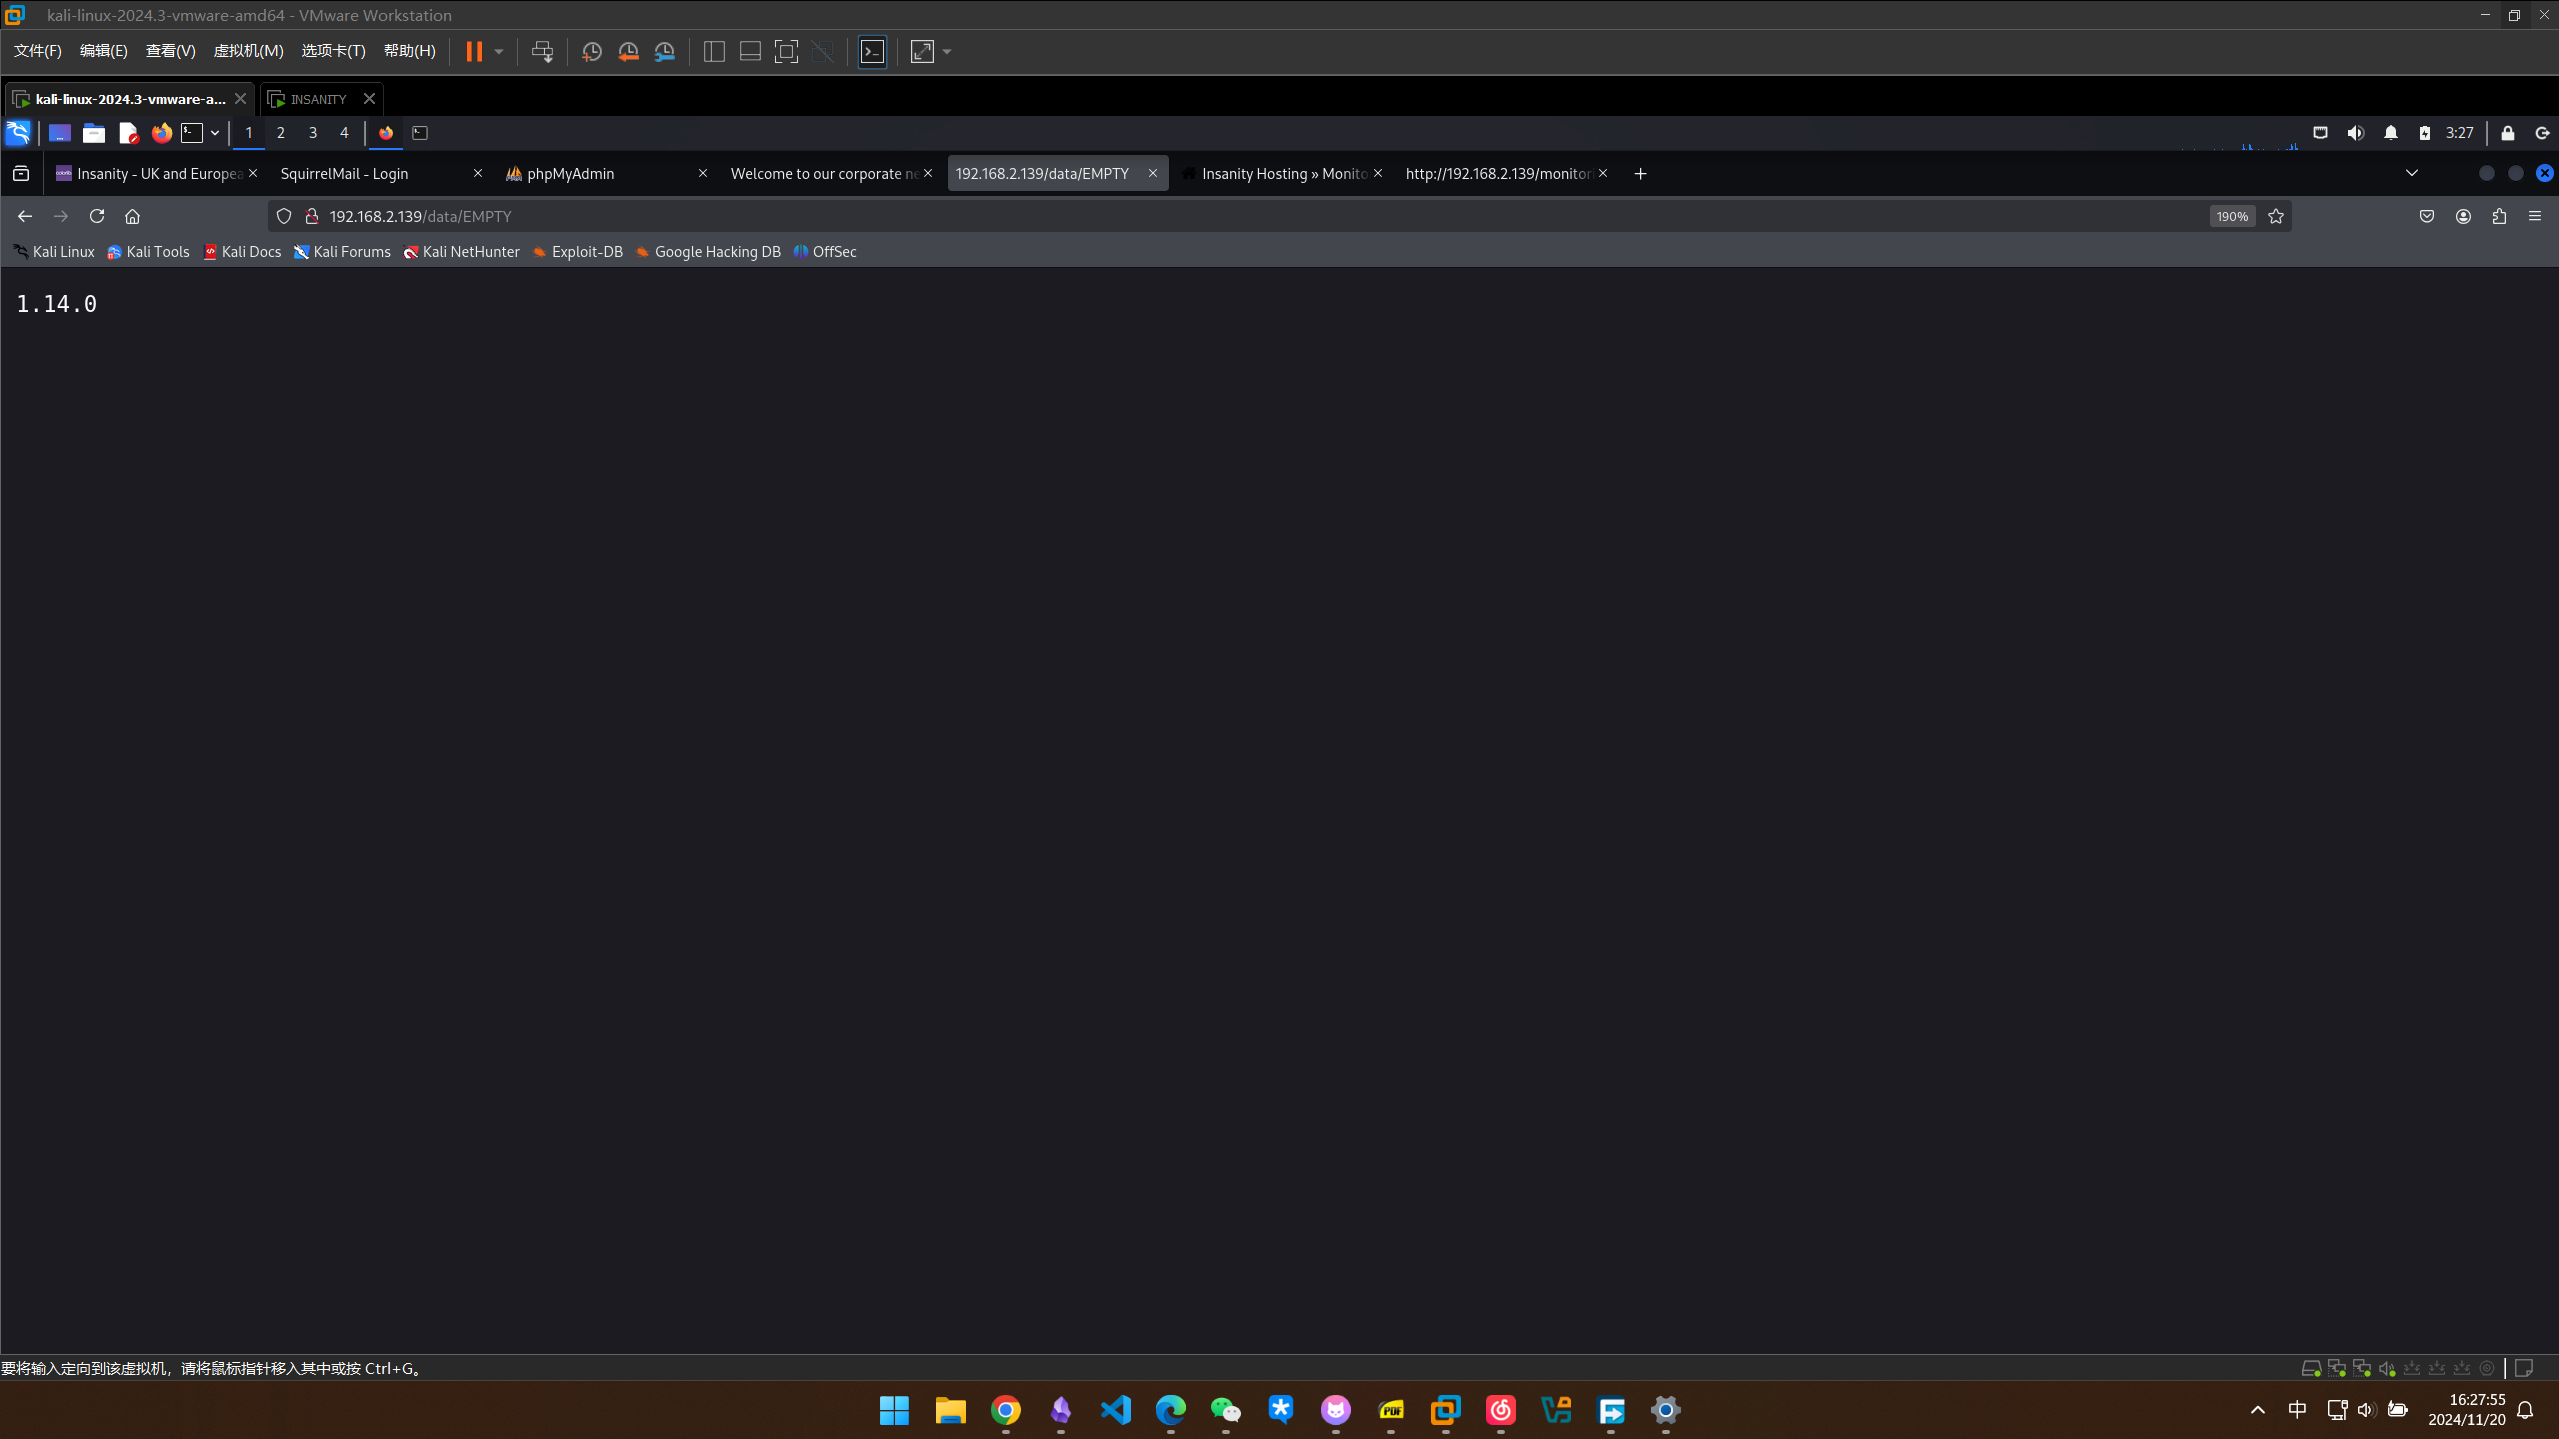The height and width of the screenshot is (1439, 2559).
Task: Open the 虚拟机(M) menu
Action: pos(248,51)
